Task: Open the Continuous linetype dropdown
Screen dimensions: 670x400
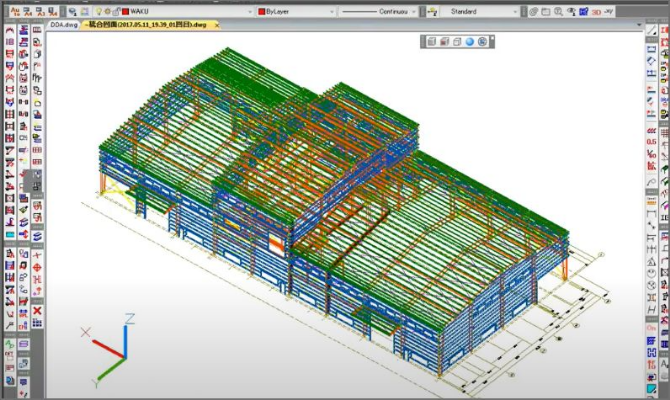Action: [414, 12]
